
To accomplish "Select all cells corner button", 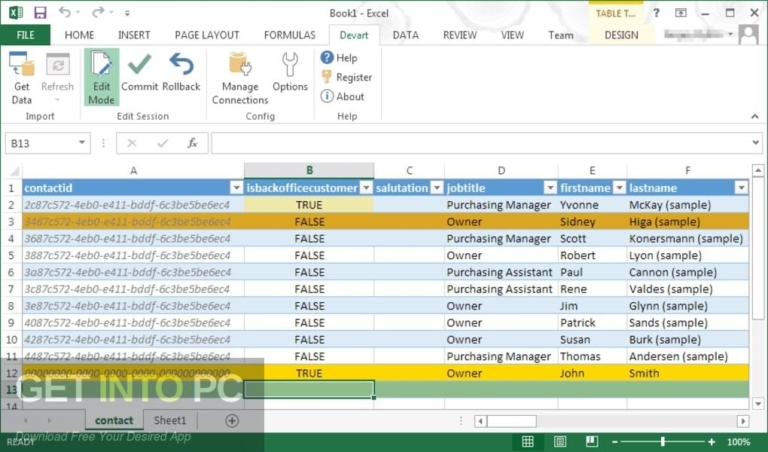I will [x=13, y=170].
